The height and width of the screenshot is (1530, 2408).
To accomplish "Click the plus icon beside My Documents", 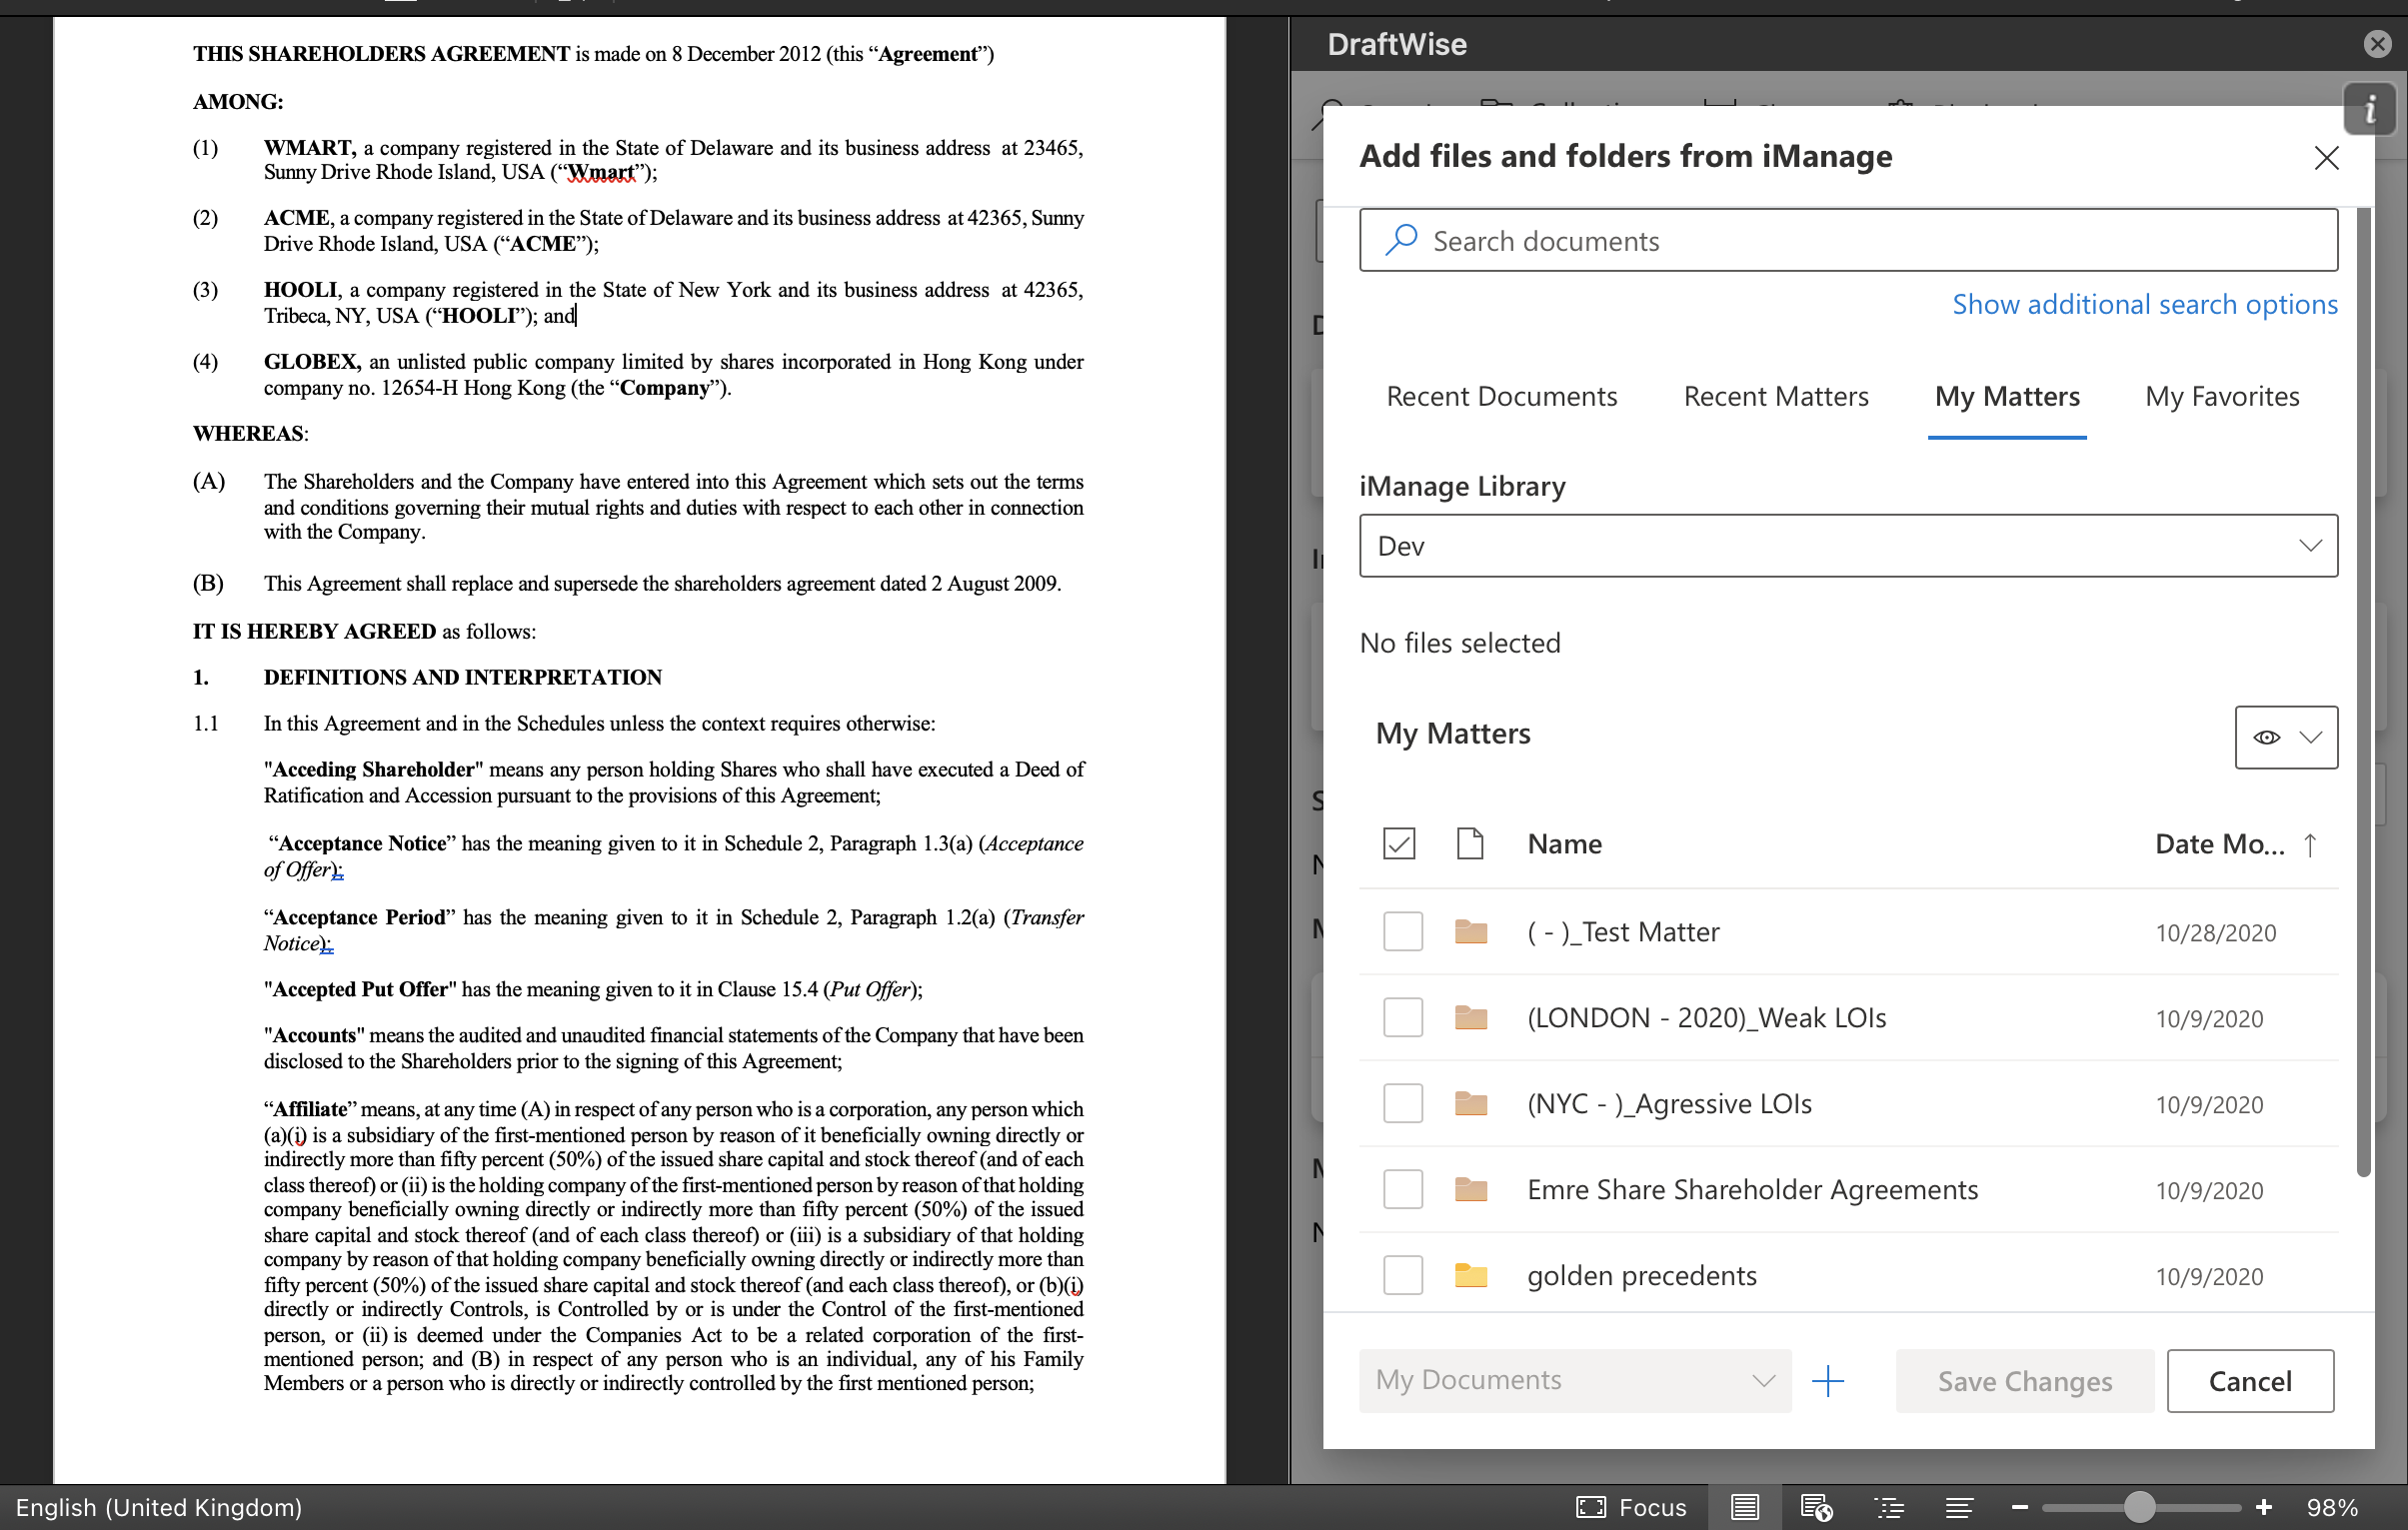I will click(1828, 1381).
